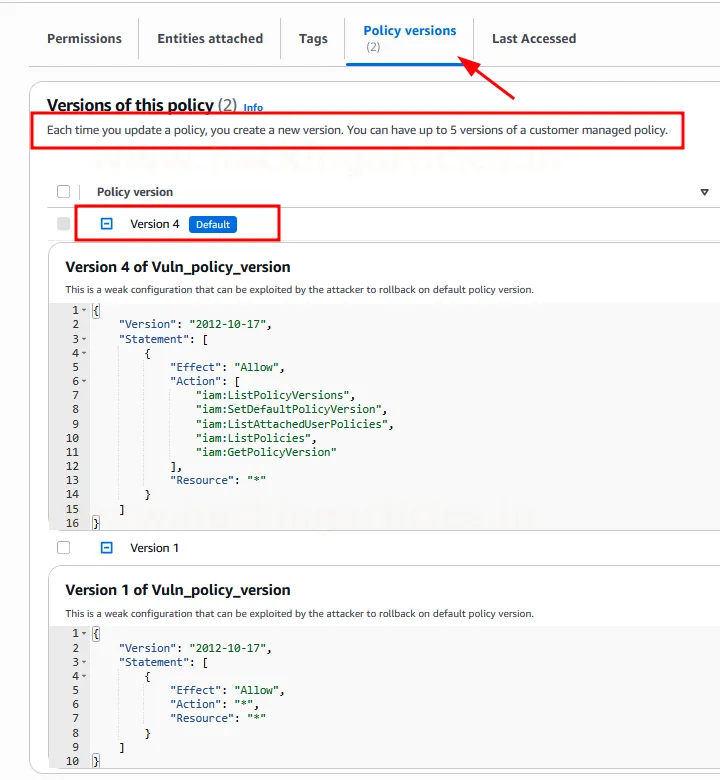The width and height of the screenshot is (720, 780).
Task: Fold the Statement array in Version 1 JSON
Action: point(84,662)
